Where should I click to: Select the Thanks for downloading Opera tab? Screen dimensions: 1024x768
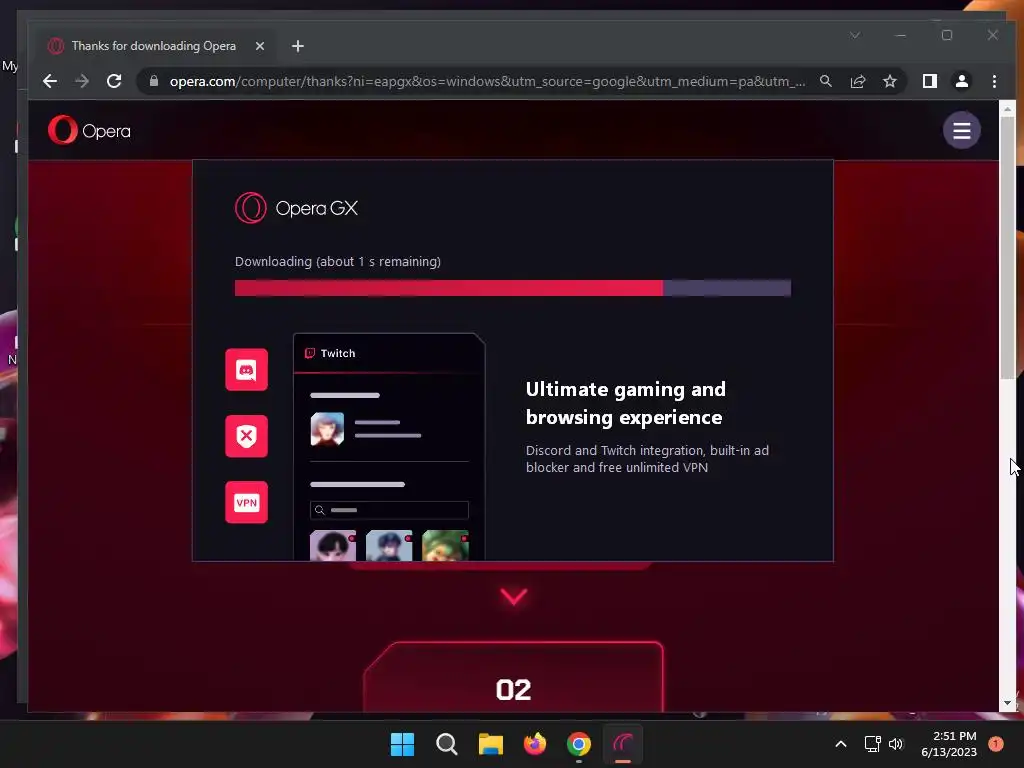click(153, 46)
